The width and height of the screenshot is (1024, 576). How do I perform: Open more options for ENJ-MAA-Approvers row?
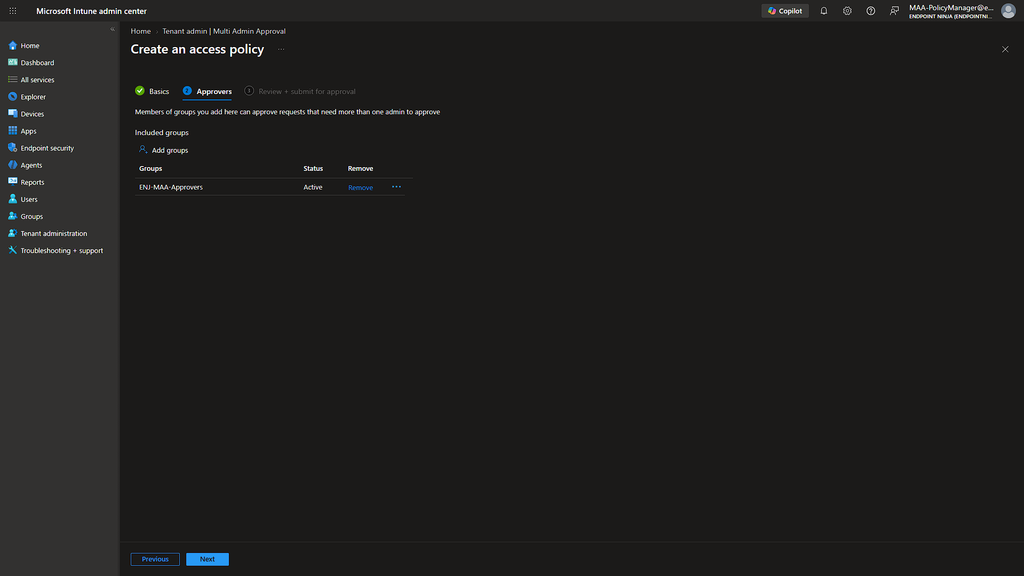click(396, 187)
